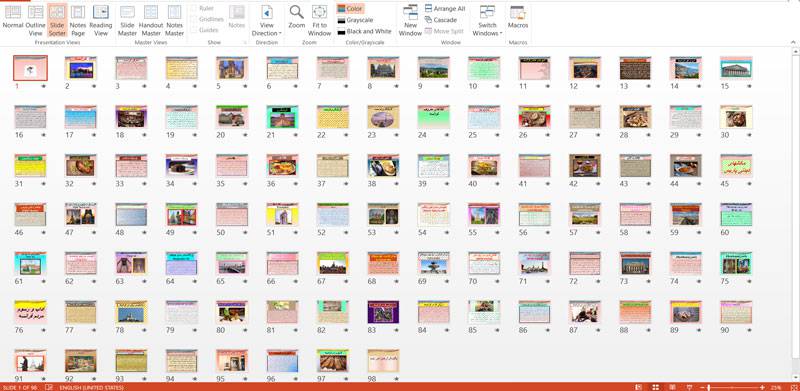The height and width of the screenshot is (391, 800).
Task: Select Notes Page view
Action: tap(78, 20)
